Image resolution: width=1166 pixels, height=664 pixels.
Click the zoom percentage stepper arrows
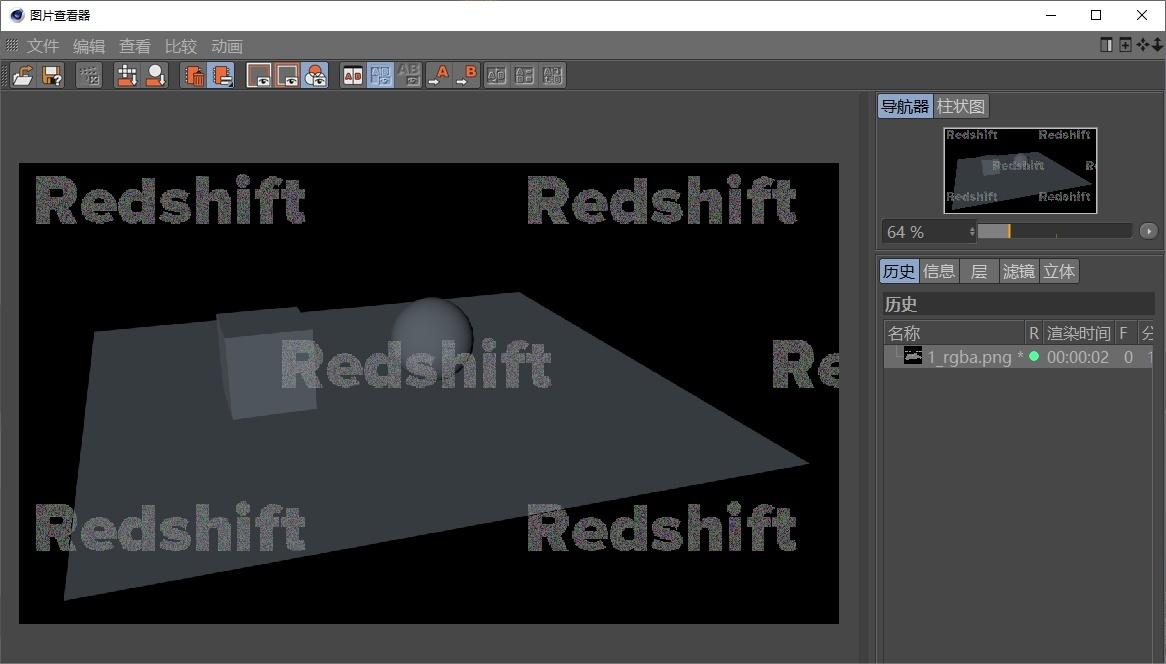pos(972,232)
